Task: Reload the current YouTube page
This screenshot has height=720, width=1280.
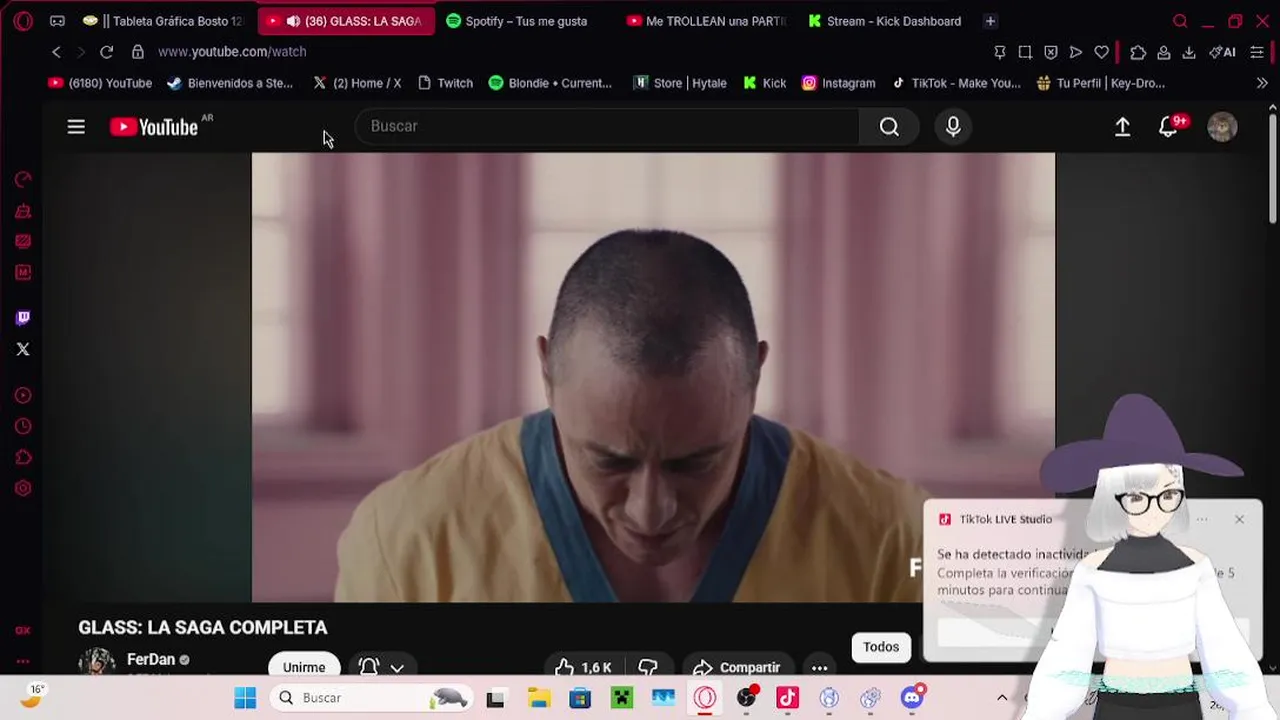Action: pyautogui.click(x=106, y=52)
